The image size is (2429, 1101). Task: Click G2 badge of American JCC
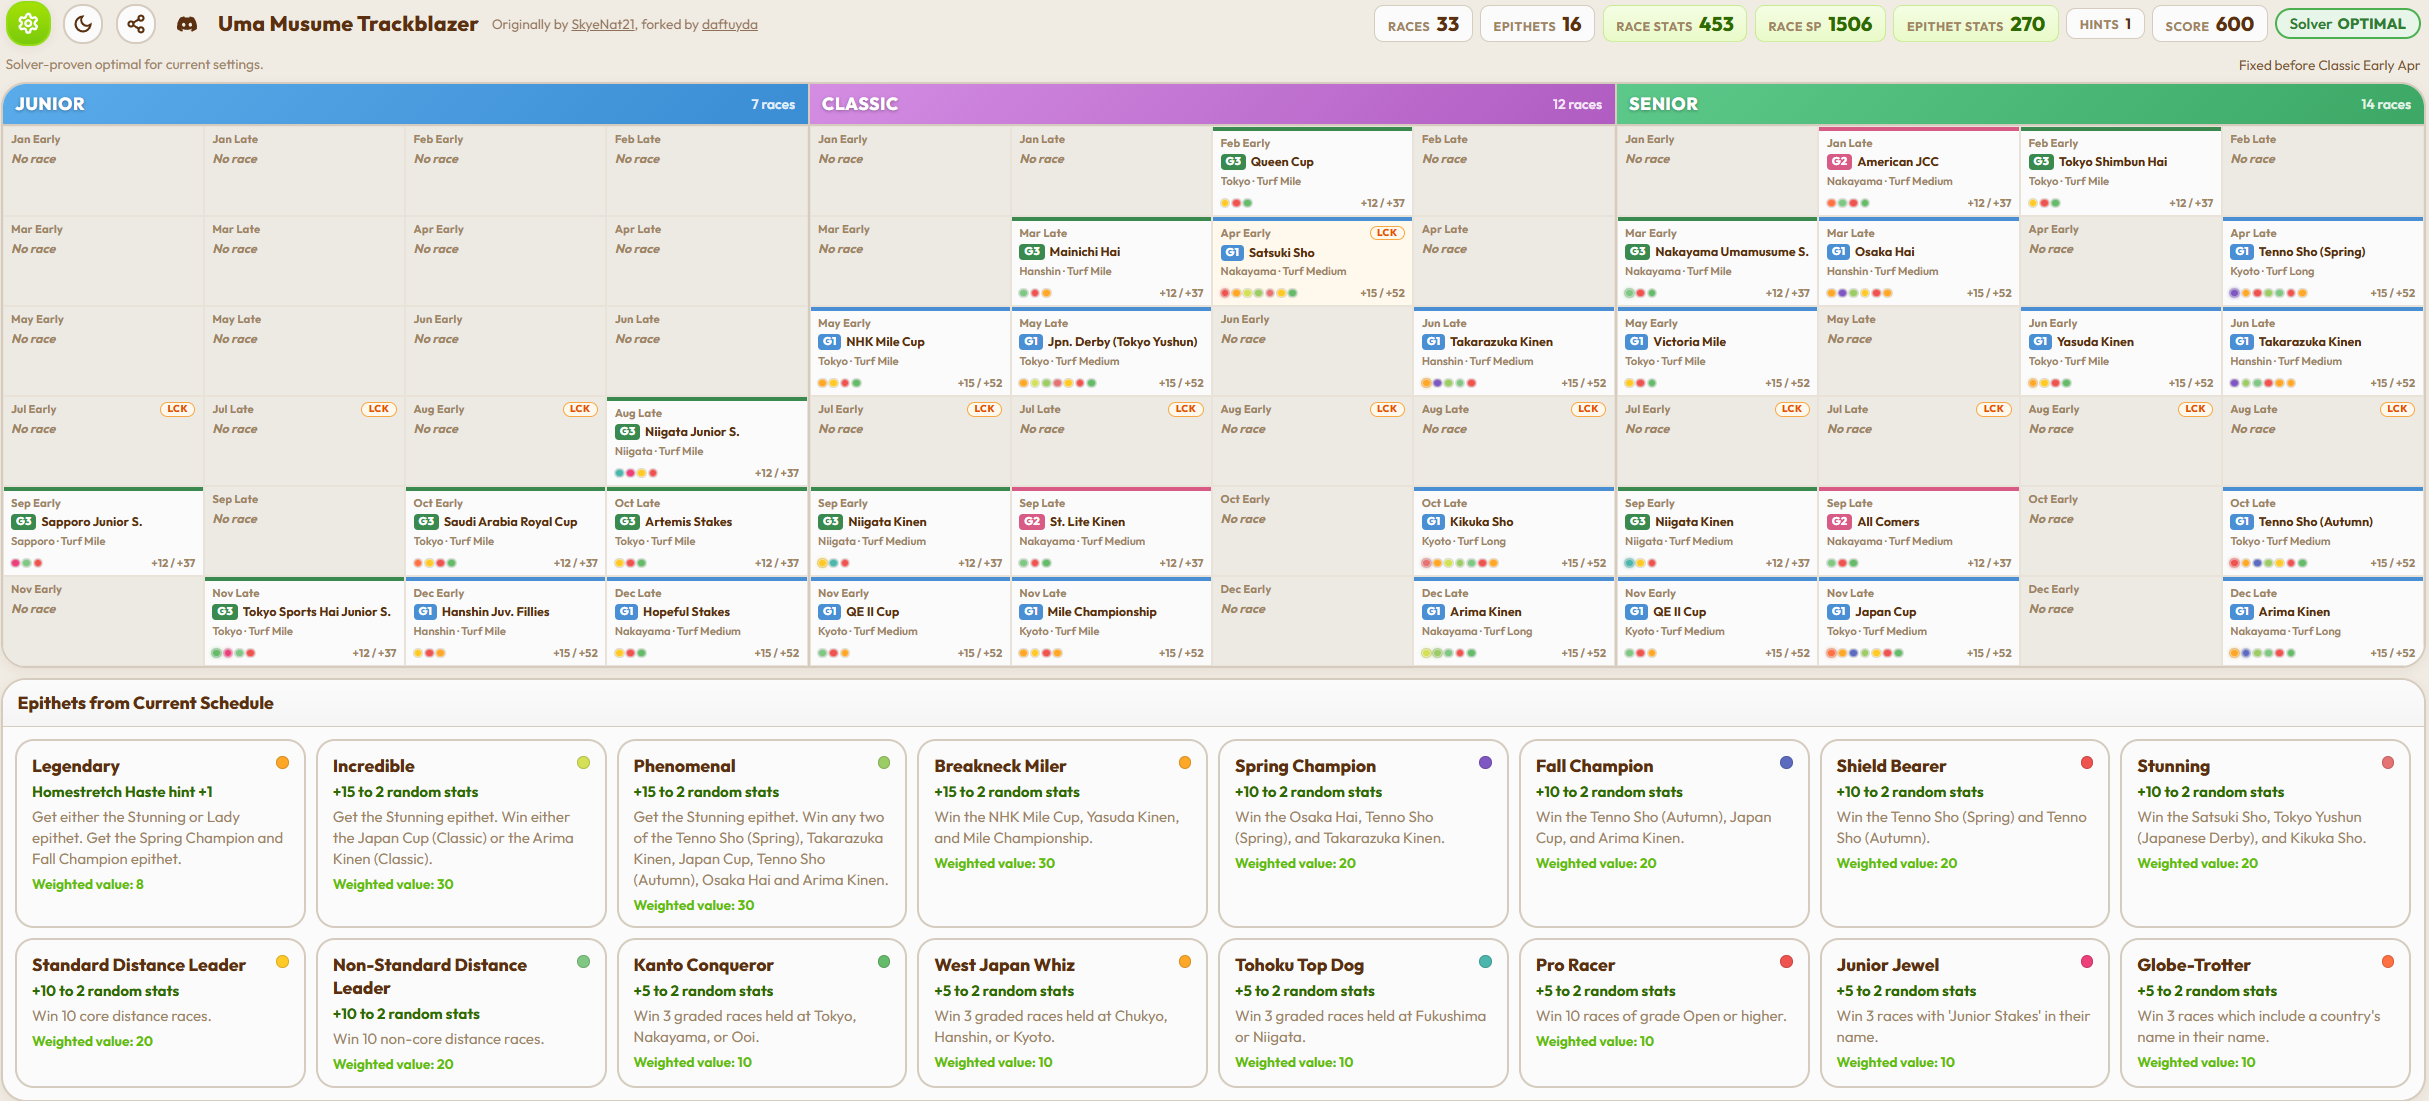point(1839,162)
